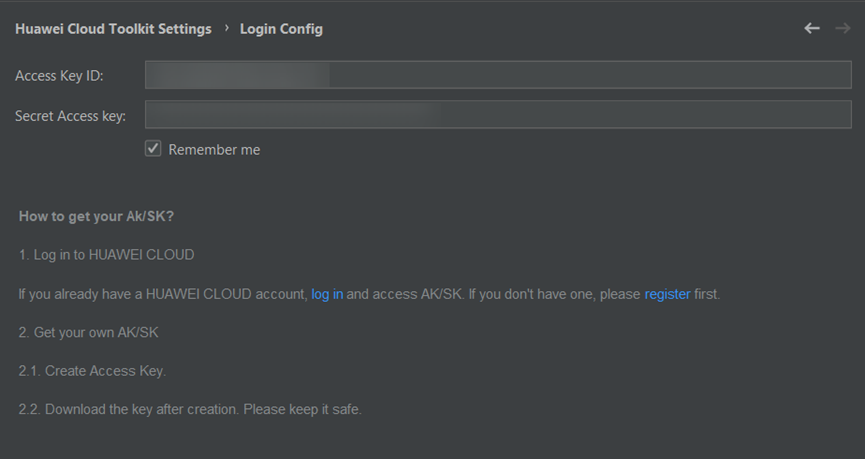Open the register hyperlink
Viewport: 865px width, 459px height.
667,294
